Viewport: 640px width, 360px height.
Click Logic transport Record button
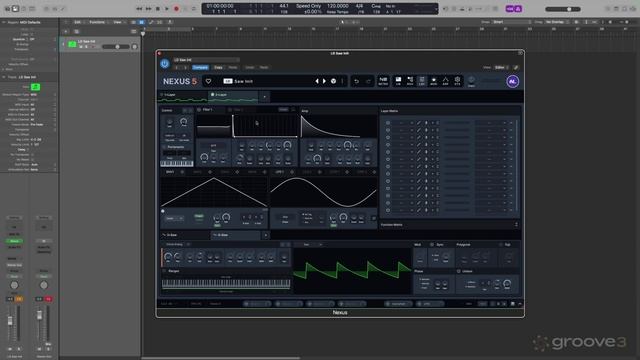pyautogui.click(x=176, y=9)
